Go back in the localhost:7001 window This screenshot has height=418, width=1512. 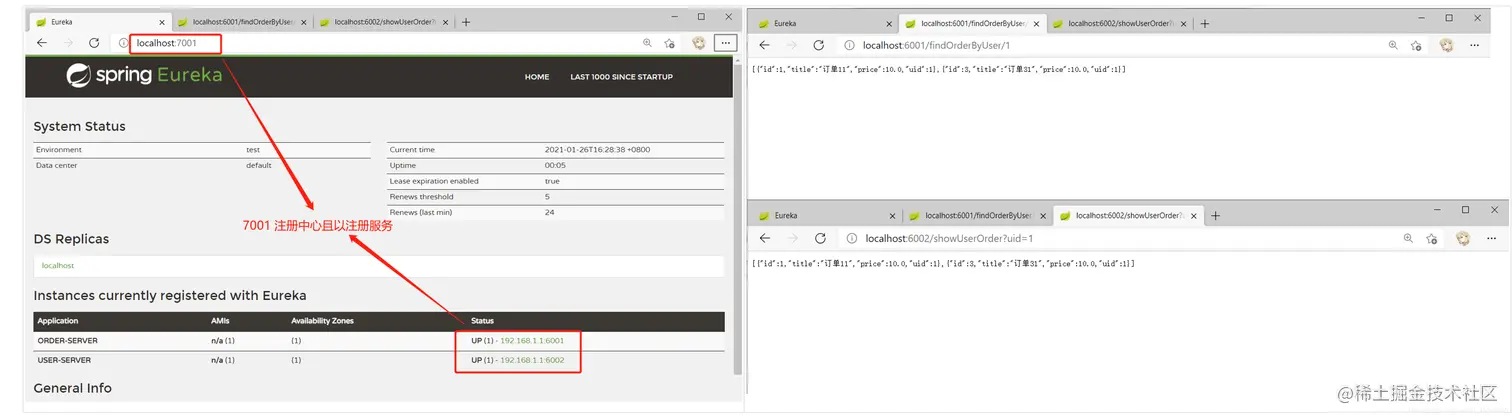tap(42, 43)
